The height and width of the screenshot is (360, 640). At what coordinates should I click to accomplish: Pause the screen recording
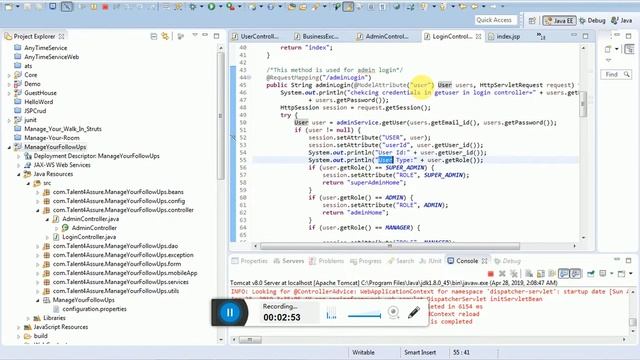[x=229, y=313]
